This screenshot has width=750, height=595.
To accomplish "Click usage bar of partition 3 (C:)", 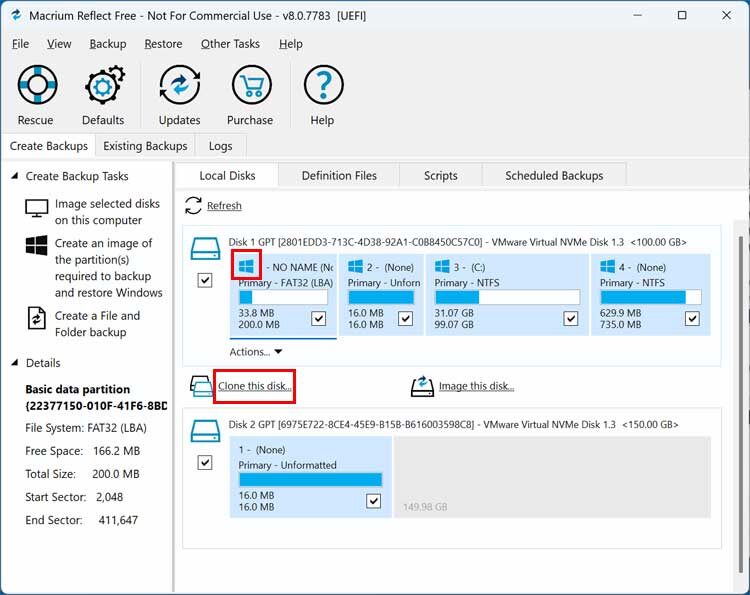I will click(x=507, y=298).
